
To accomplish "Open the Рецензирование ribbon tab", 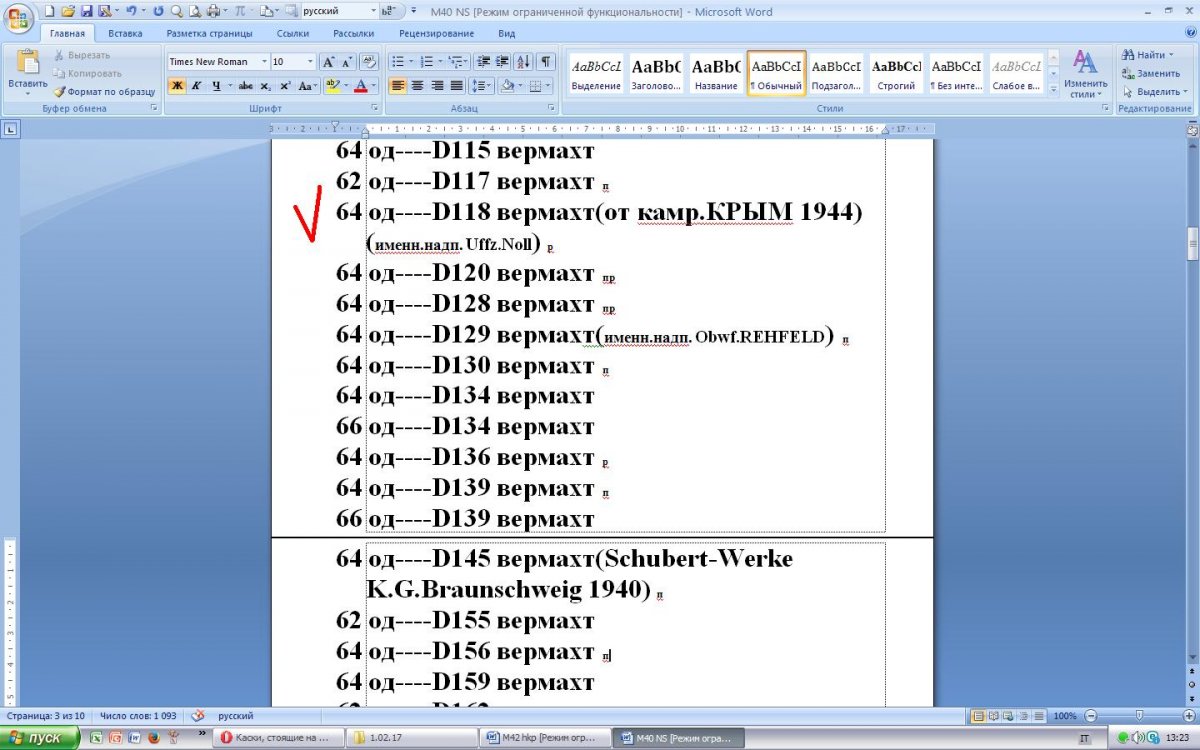I will 436,33.
